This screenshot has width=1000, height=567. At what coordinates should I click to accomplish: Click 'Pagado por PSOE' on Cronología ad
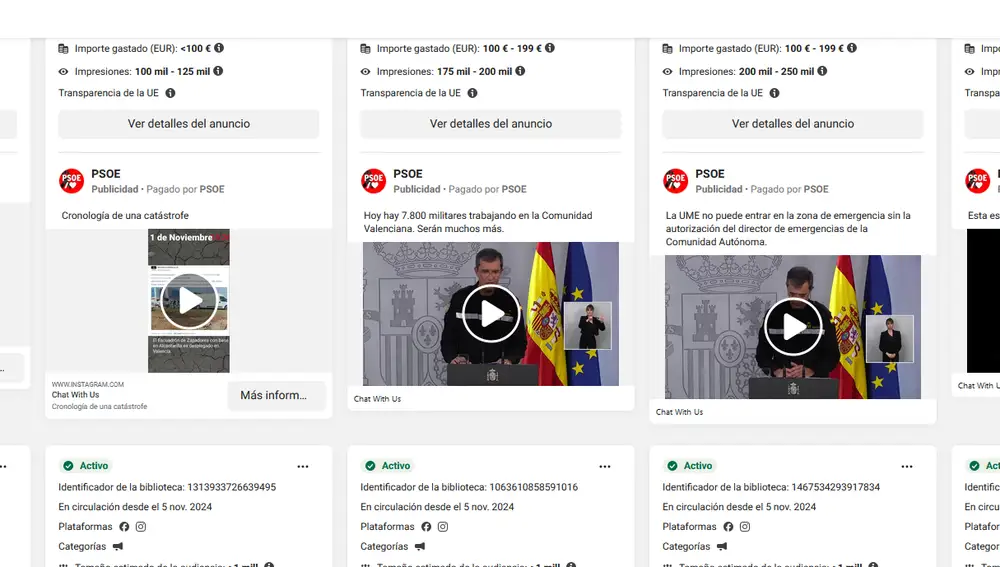tap(186, 189)
